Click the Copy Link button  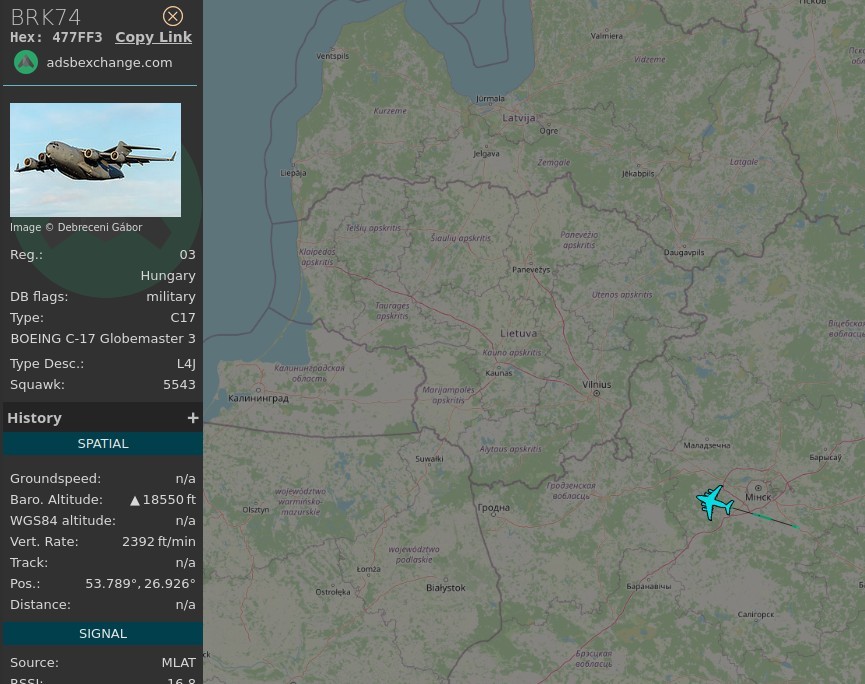tap(153, 37)
